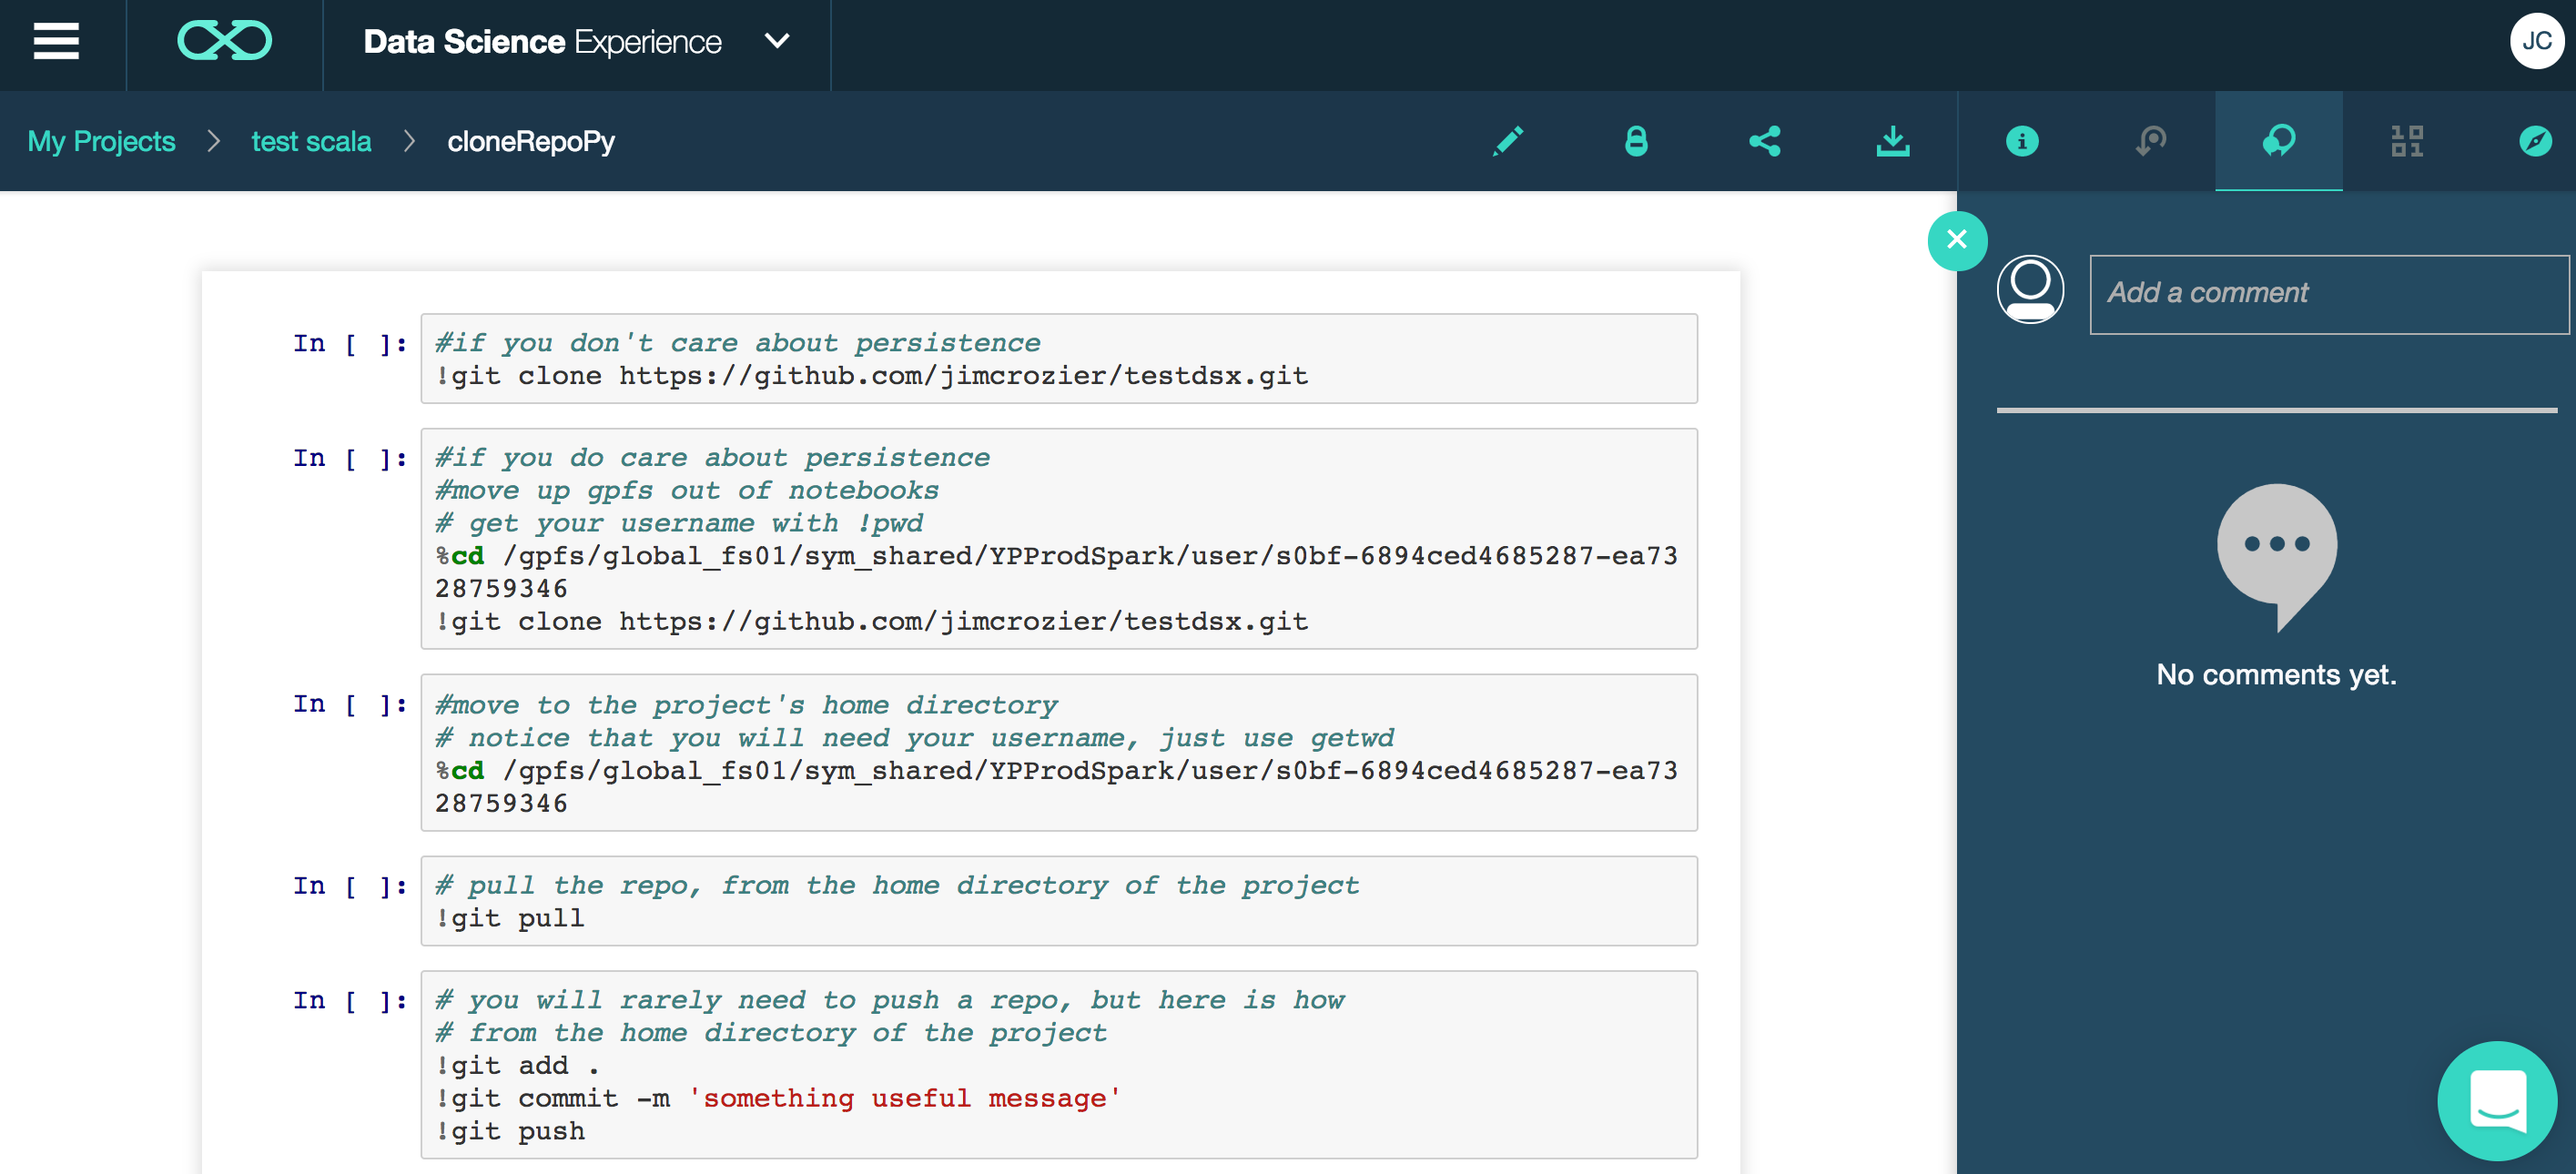Select the git pull code cell
Viewport: 2576px width, 1174px height.
point(1058,901)
